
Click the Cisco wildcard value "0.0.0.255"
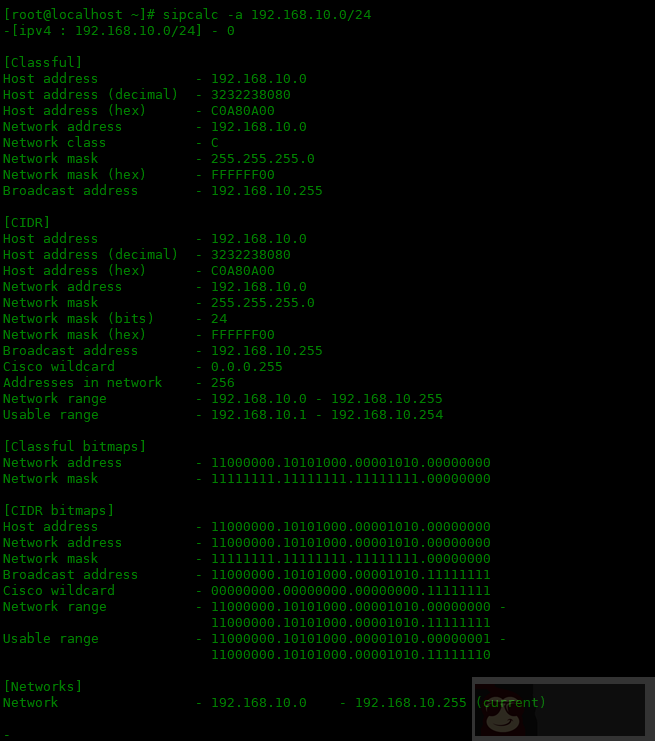(x=247, y=367)
